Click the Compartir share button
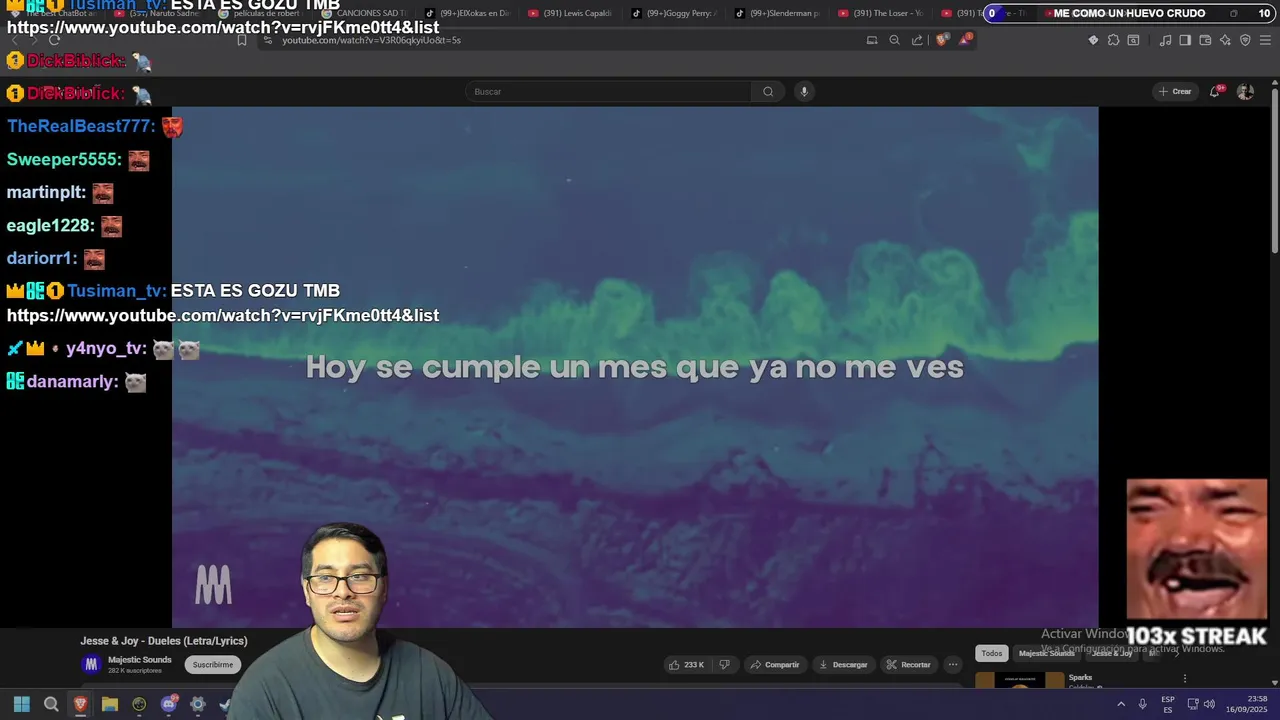1280x720 pixels. click(775, 665)
